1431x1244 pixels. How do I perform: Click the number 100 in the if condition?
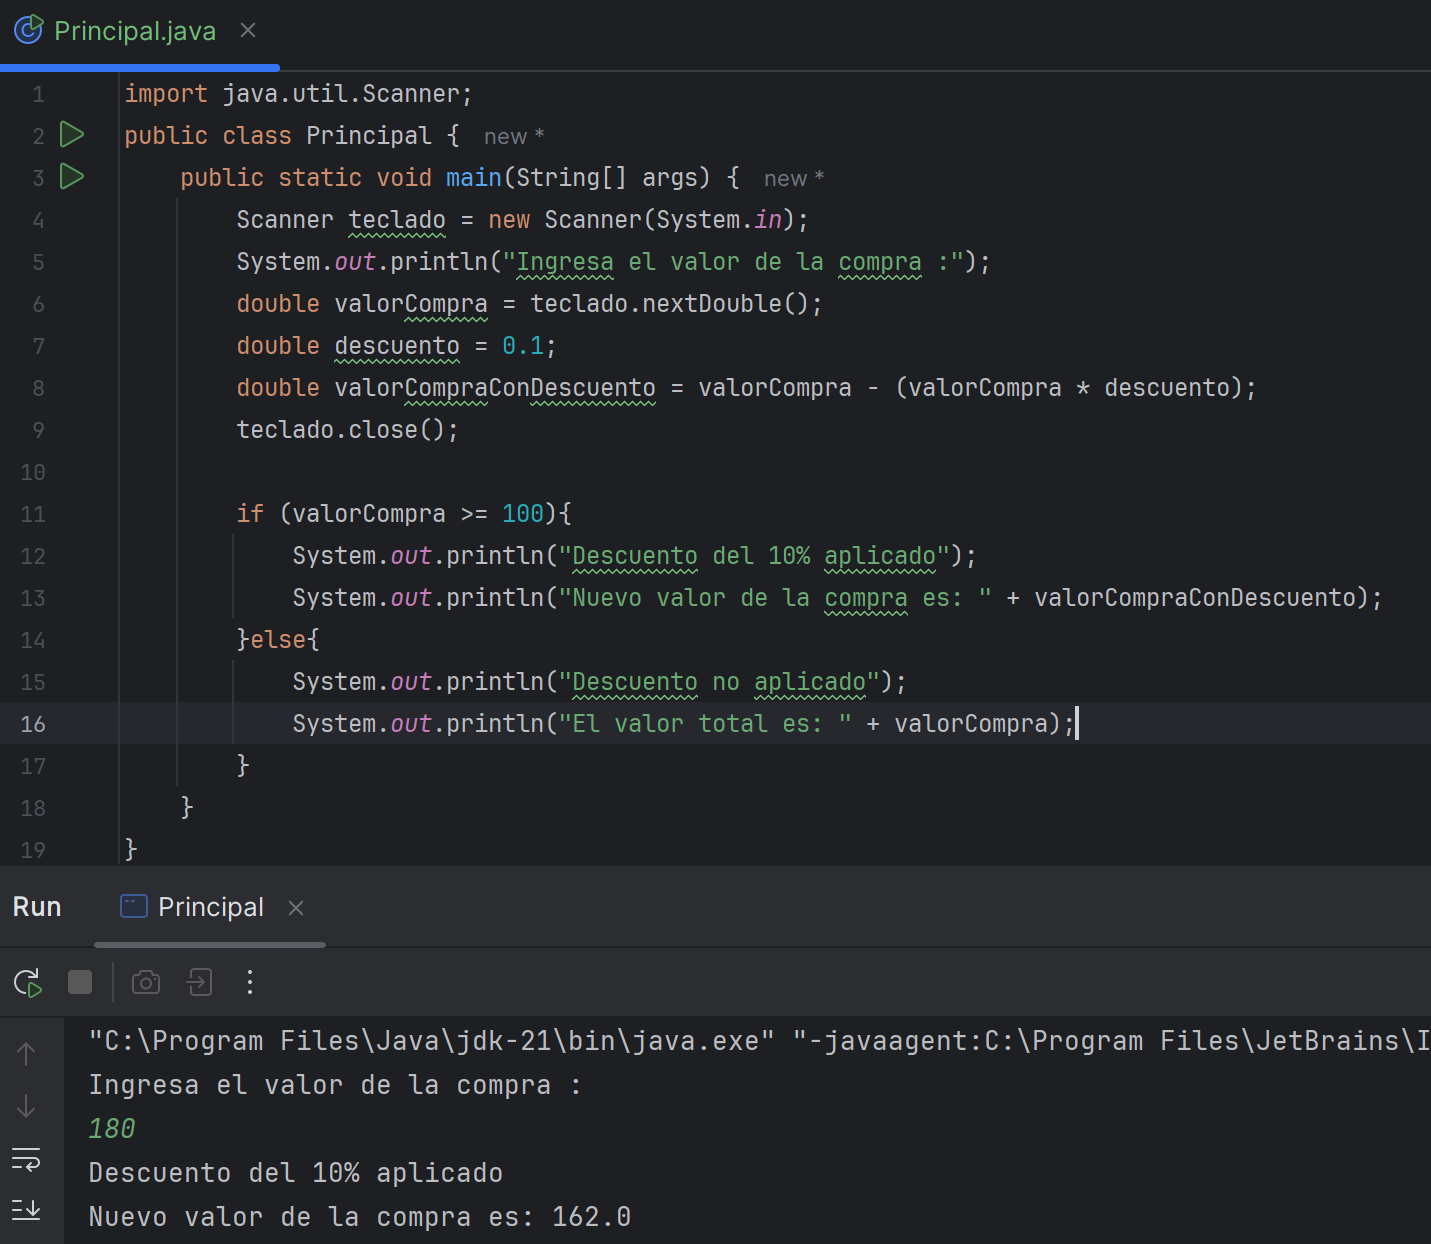[523, 513]
